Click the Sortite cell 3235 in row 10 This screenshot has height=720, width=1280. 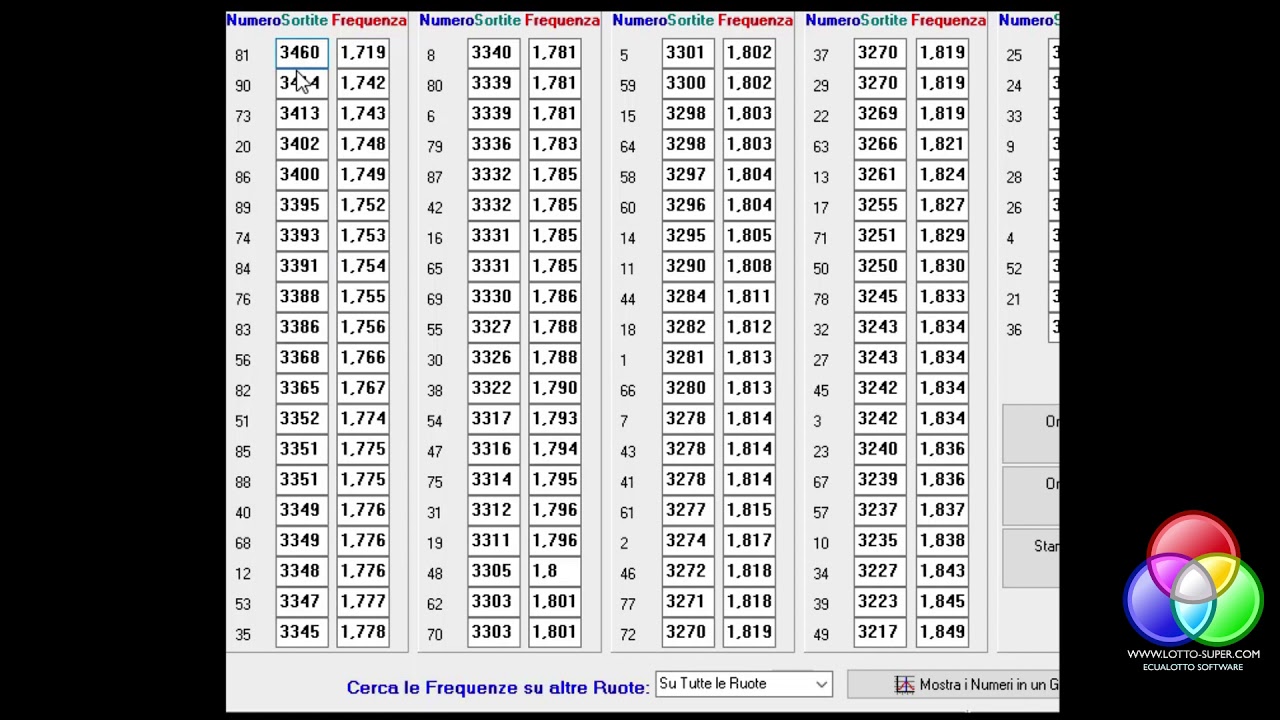[880, 541]
